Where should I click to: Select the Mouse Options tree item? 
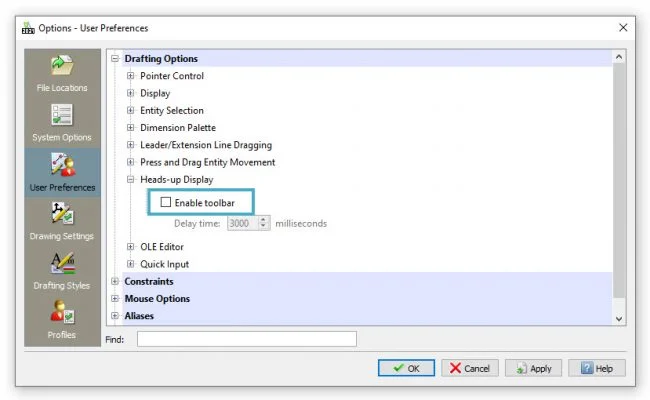click(157, 299)
